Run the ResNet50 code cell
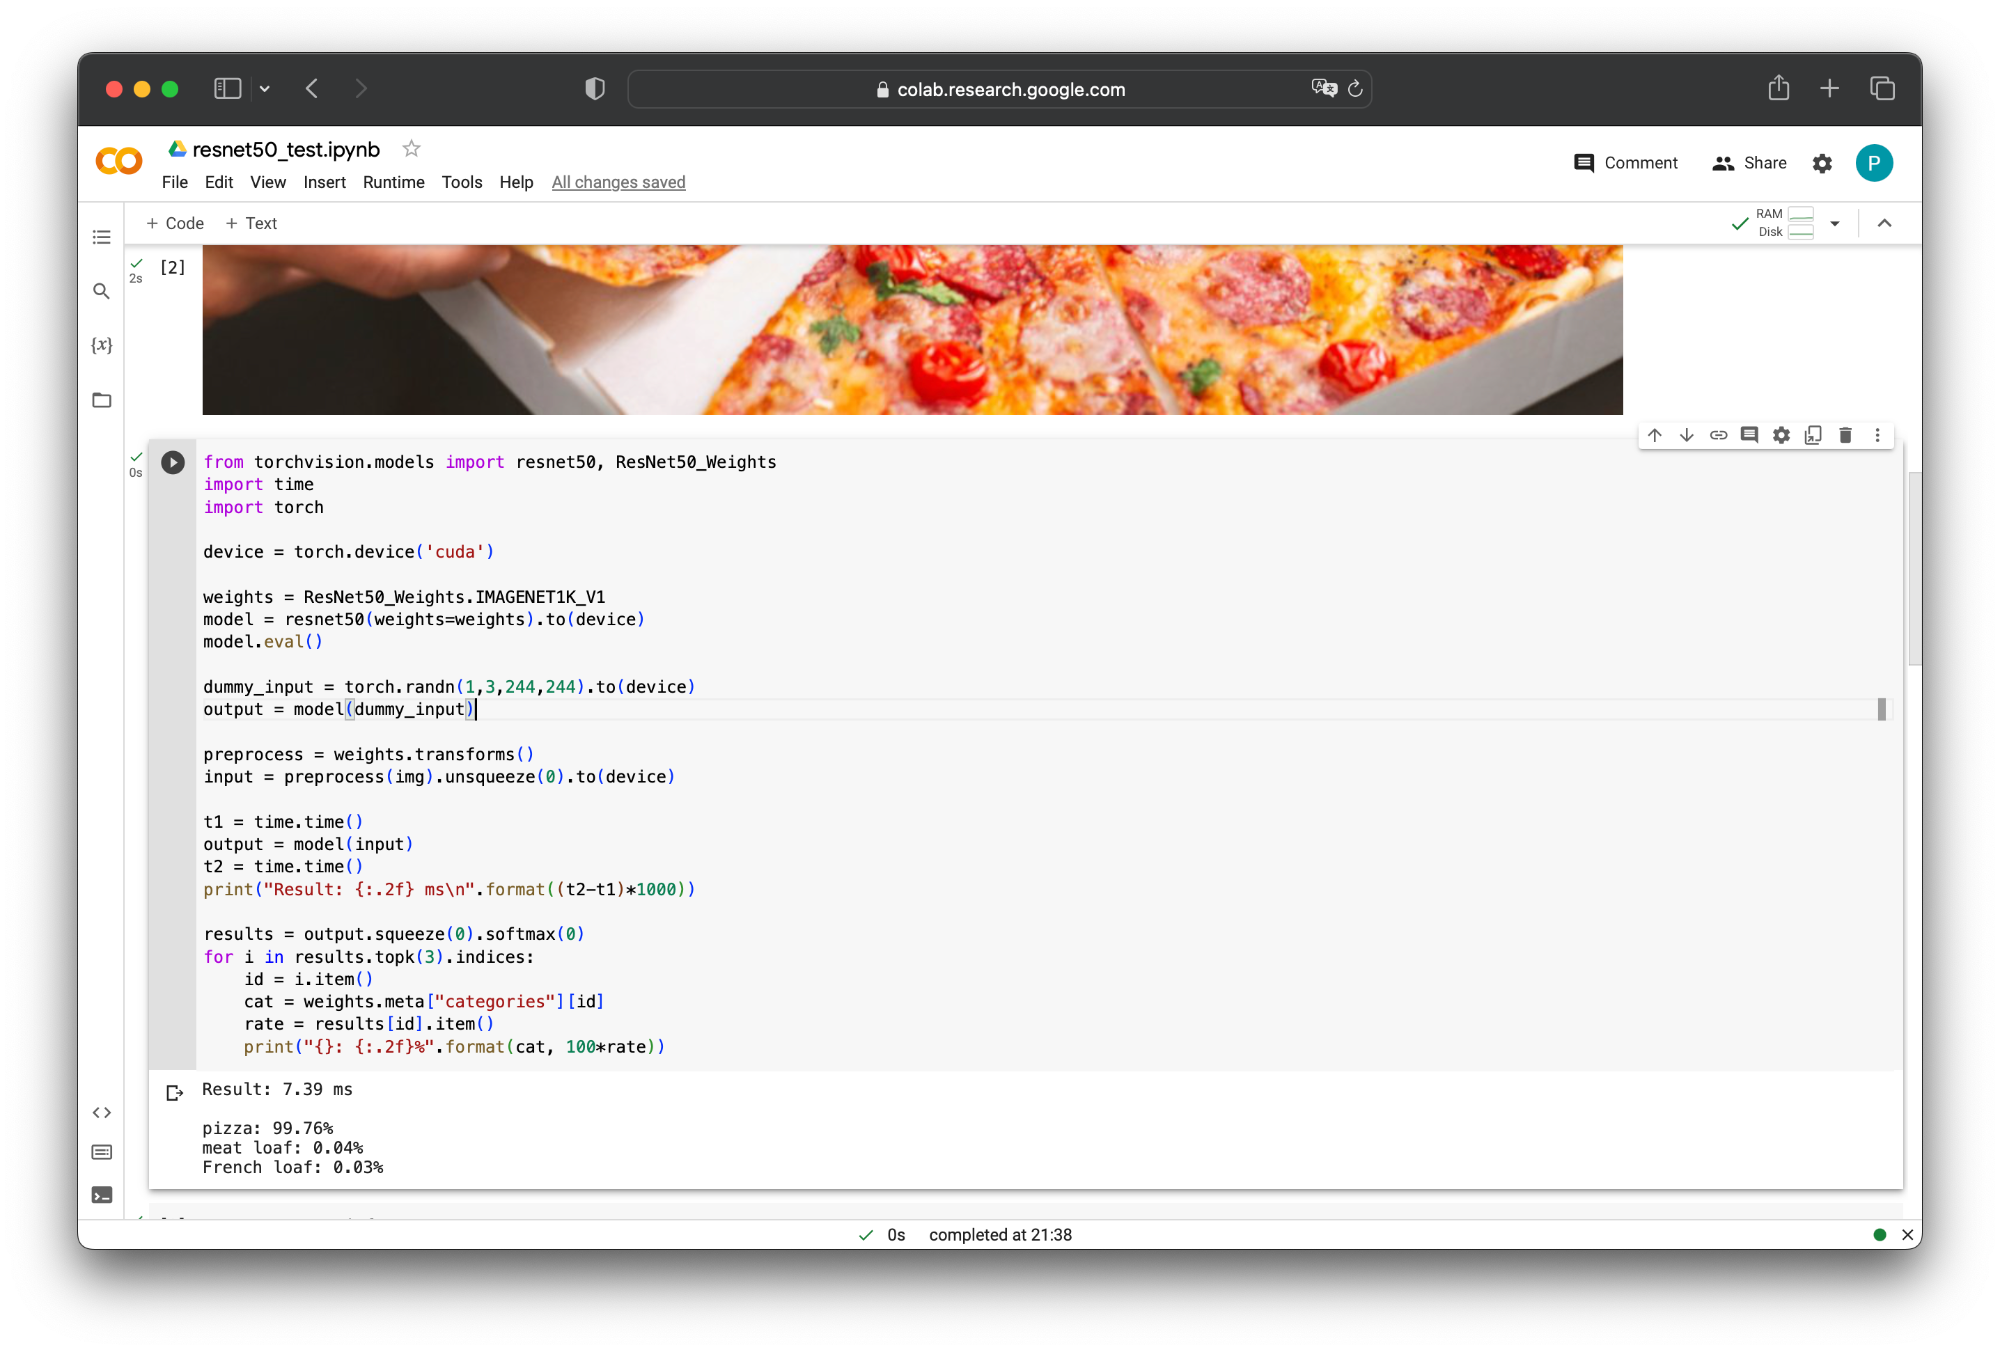Screen dimensions: 2000x1352 coord(173,463)
